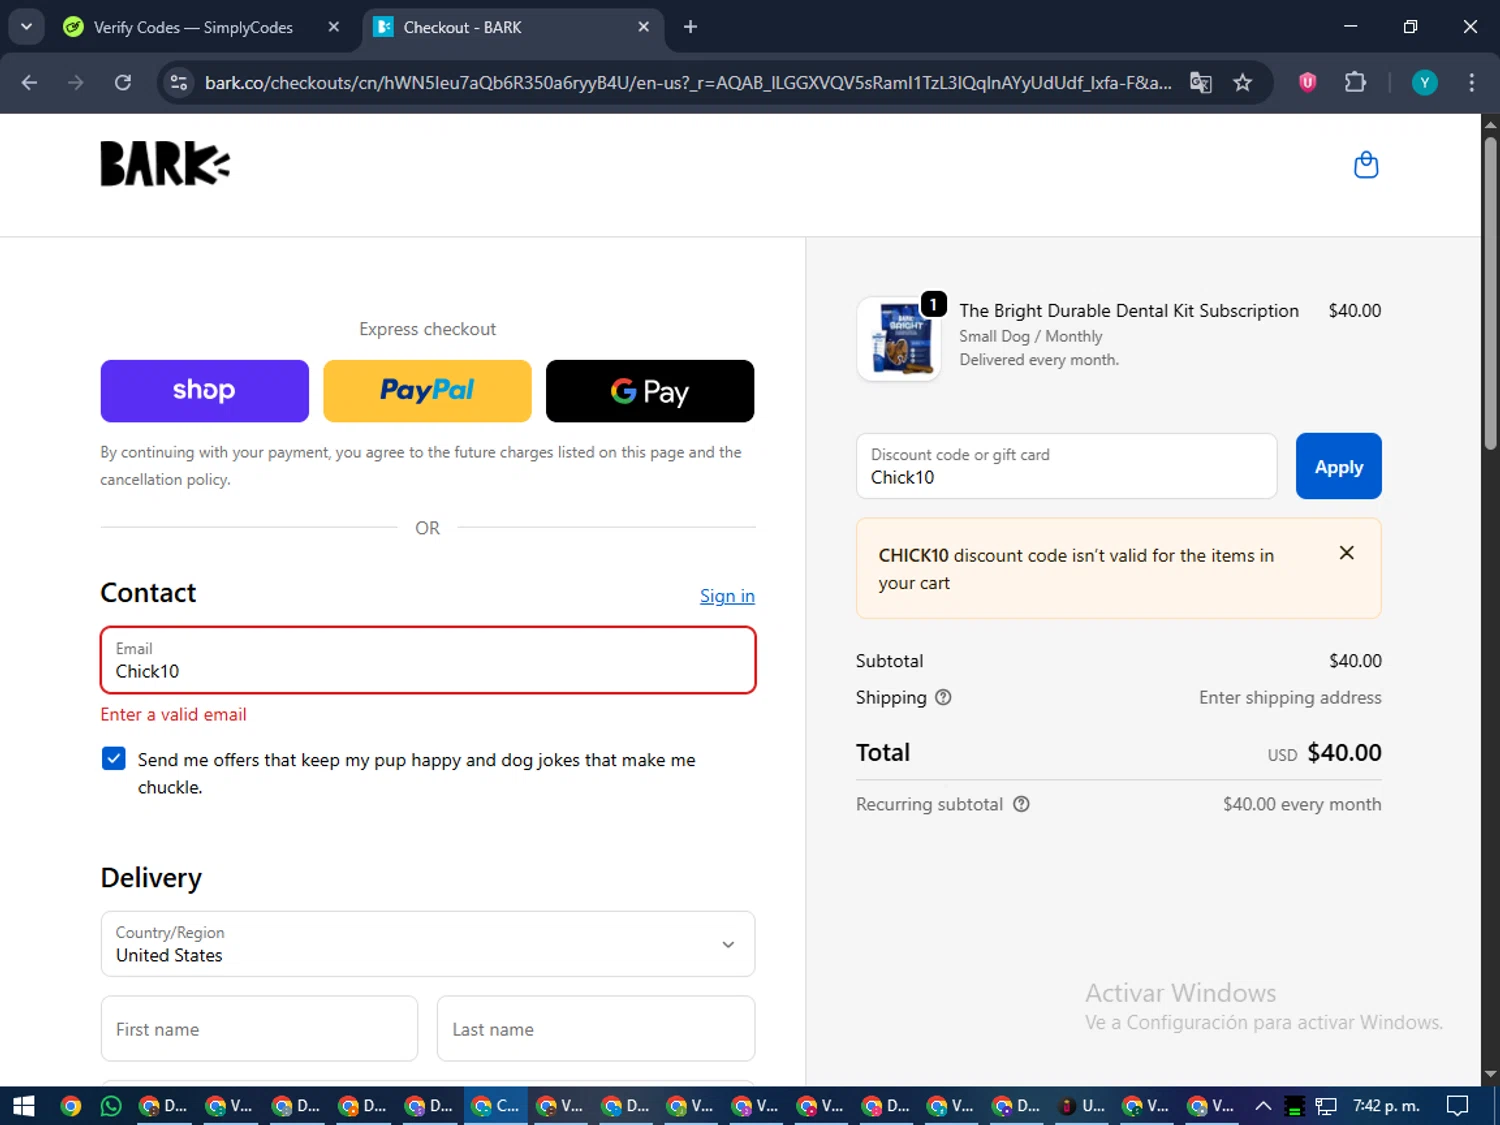
Task: Select the active C... Chrome taskbar window
Action: point(496,1105)
